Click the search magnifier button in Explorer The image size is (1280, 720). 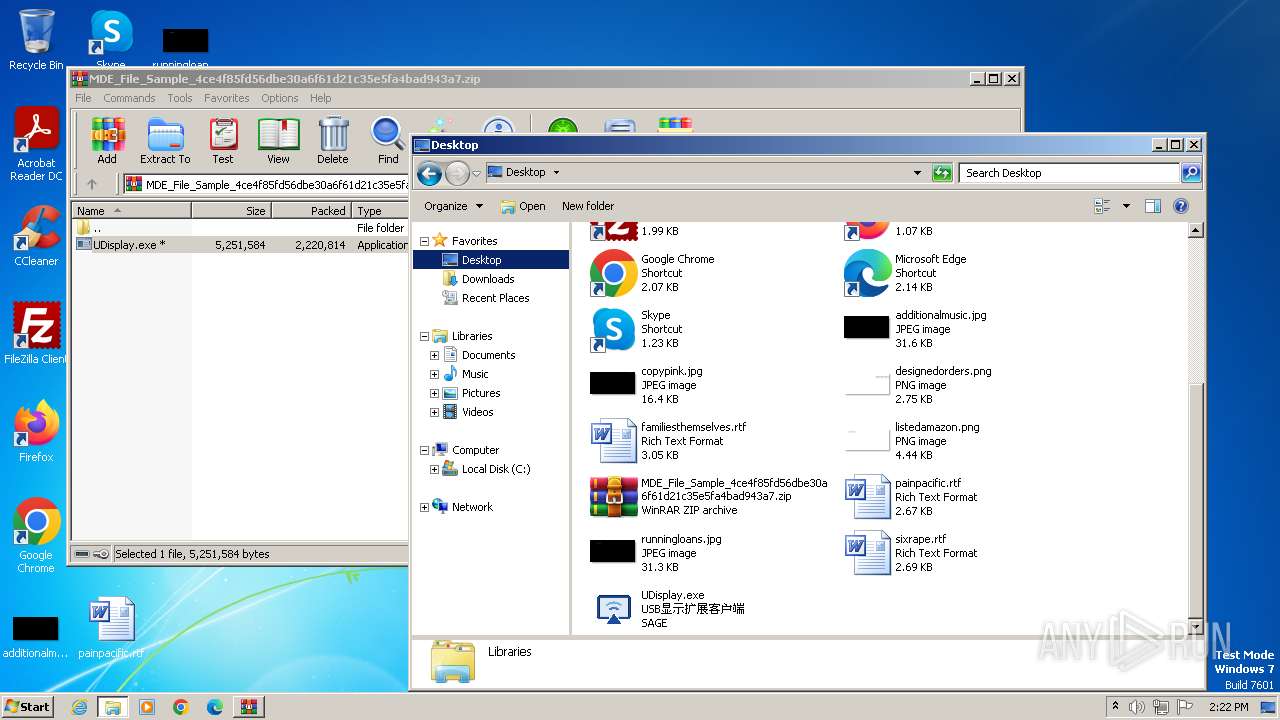coord(1191,173)
